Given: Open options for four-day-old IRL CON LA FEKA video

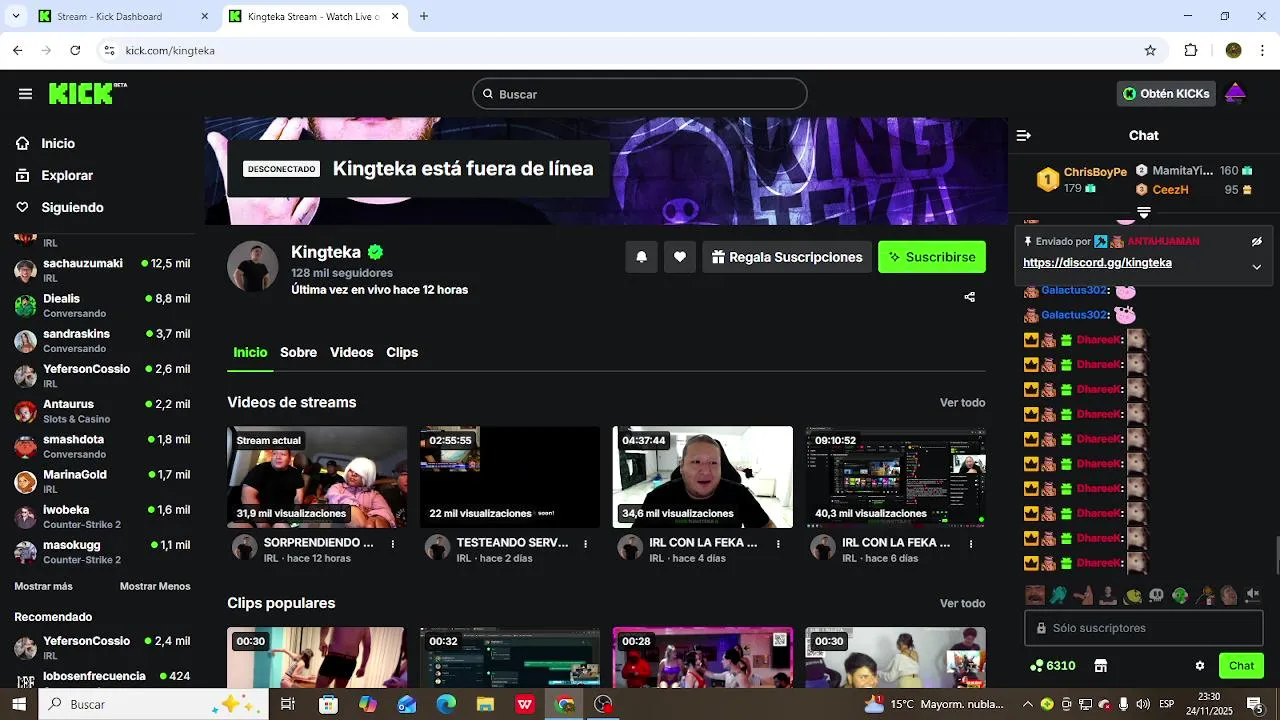Looking at the screenshot, I should click(779, 544).
